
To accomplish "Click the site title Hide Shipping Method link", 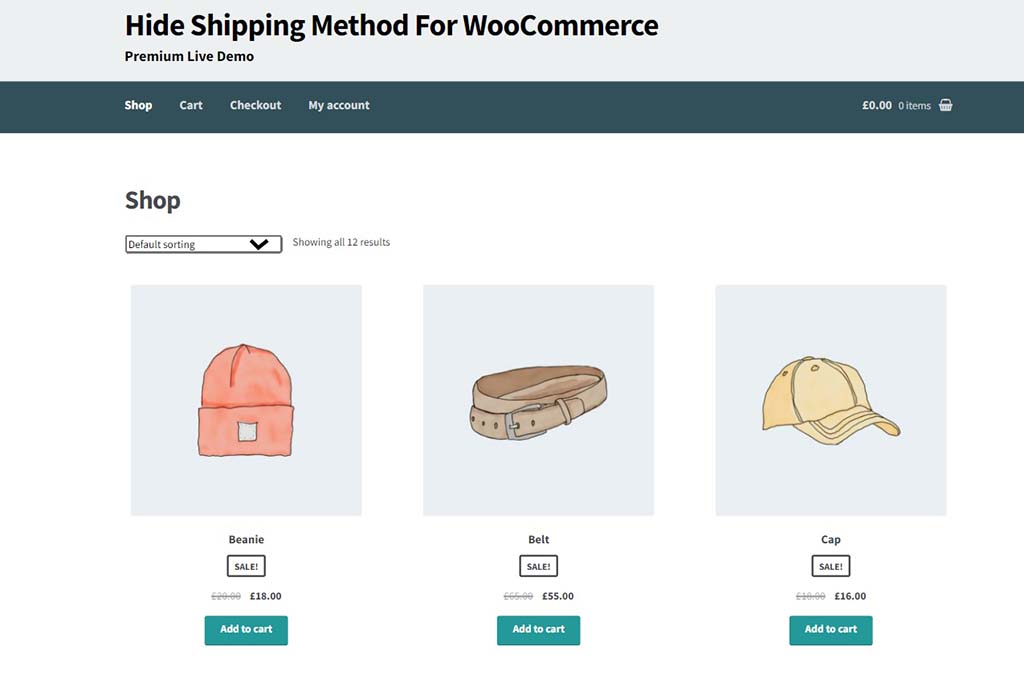I will click(391, 25).
